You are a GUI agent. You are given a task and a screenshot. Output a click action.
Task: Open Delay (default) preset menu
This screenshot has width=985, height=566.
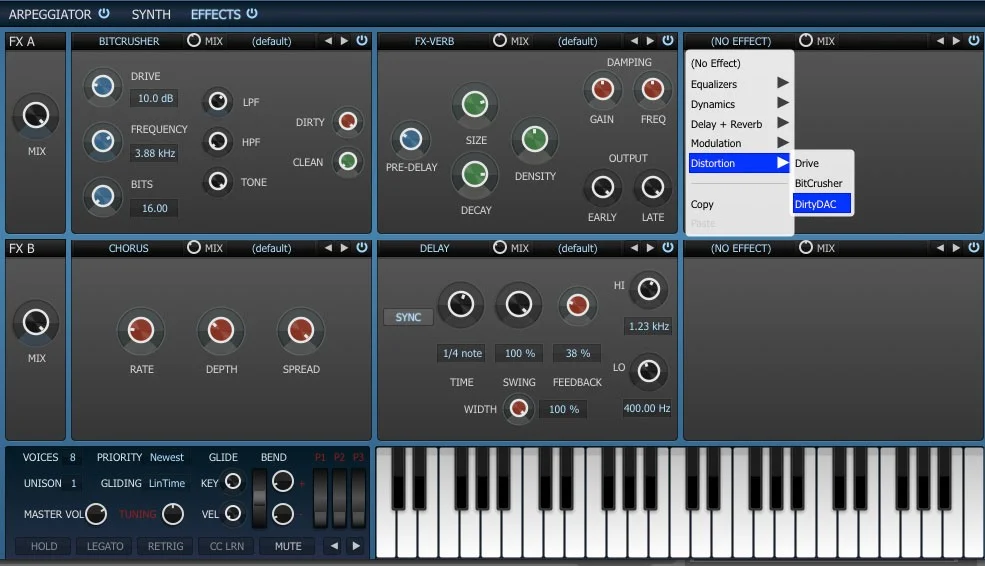tap(577, 249)
